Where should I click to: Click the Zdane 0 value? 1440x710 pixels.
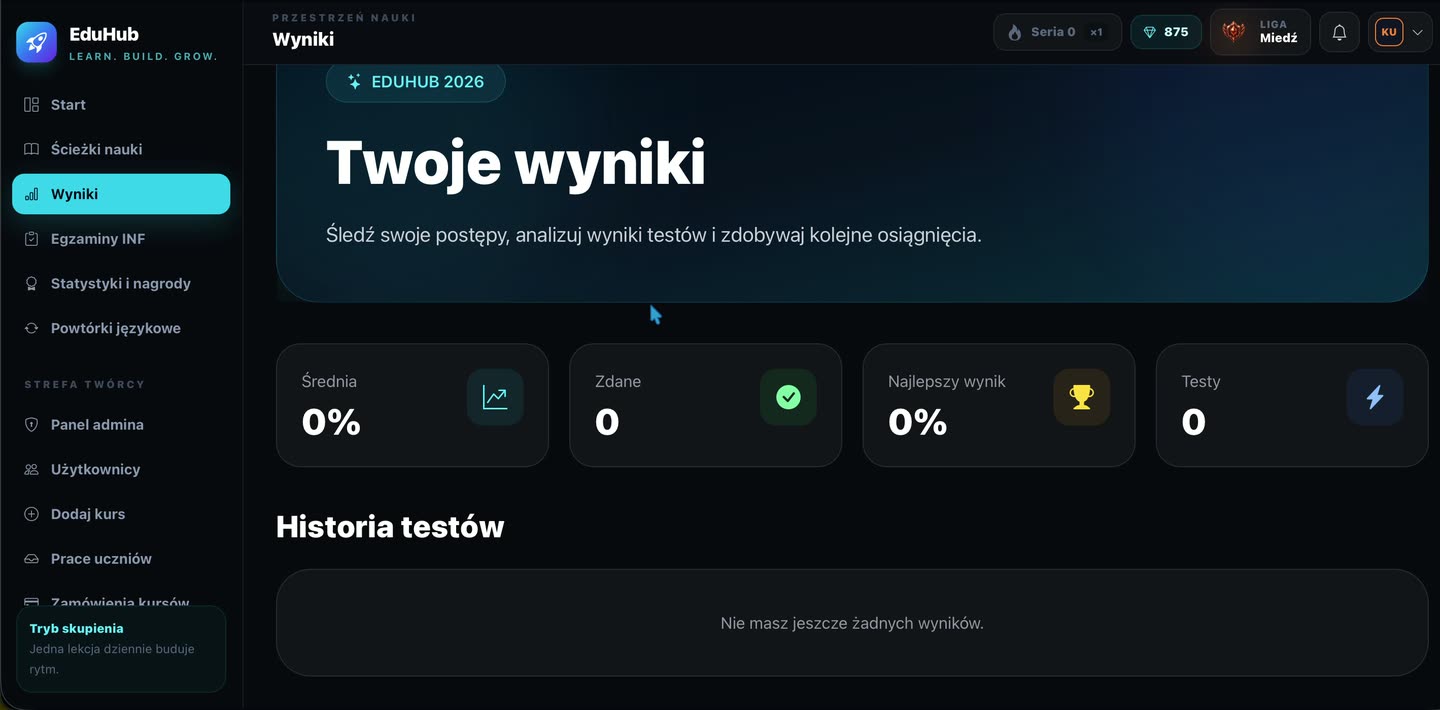point(607,422)
